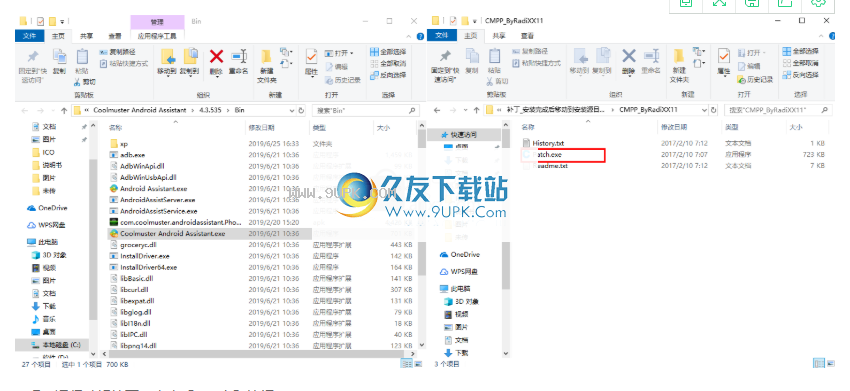This screenshot has height=391, width=850.
Task: Switch Bin window to details view toggle
Action: (406, 363)
